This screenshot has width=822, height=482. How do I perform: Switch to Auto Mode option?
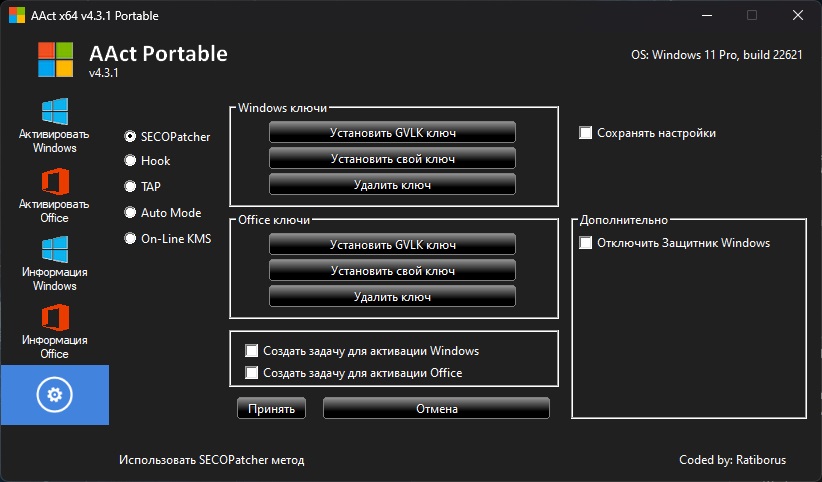pyautogui.click(x=130, y=212)
